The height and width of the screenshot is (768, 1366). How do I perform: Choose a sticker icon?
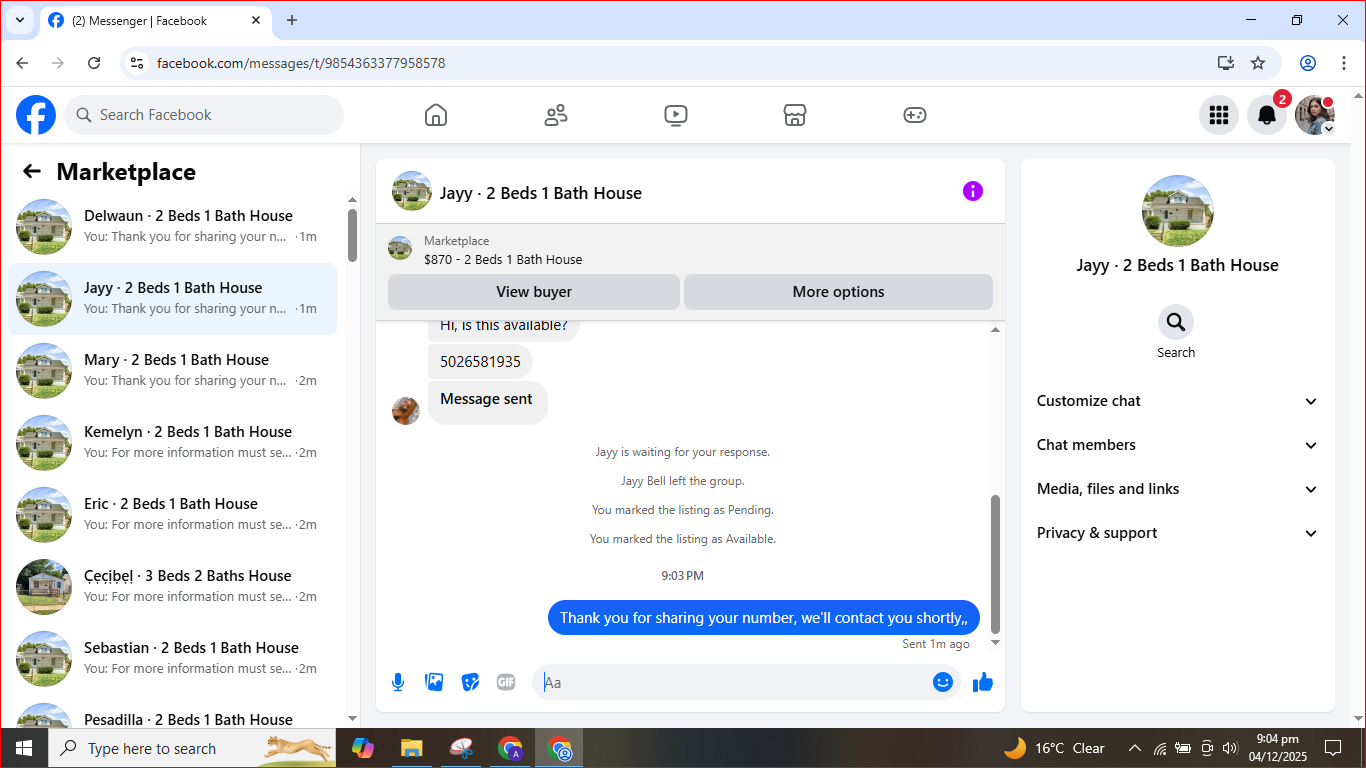point(470,682)
